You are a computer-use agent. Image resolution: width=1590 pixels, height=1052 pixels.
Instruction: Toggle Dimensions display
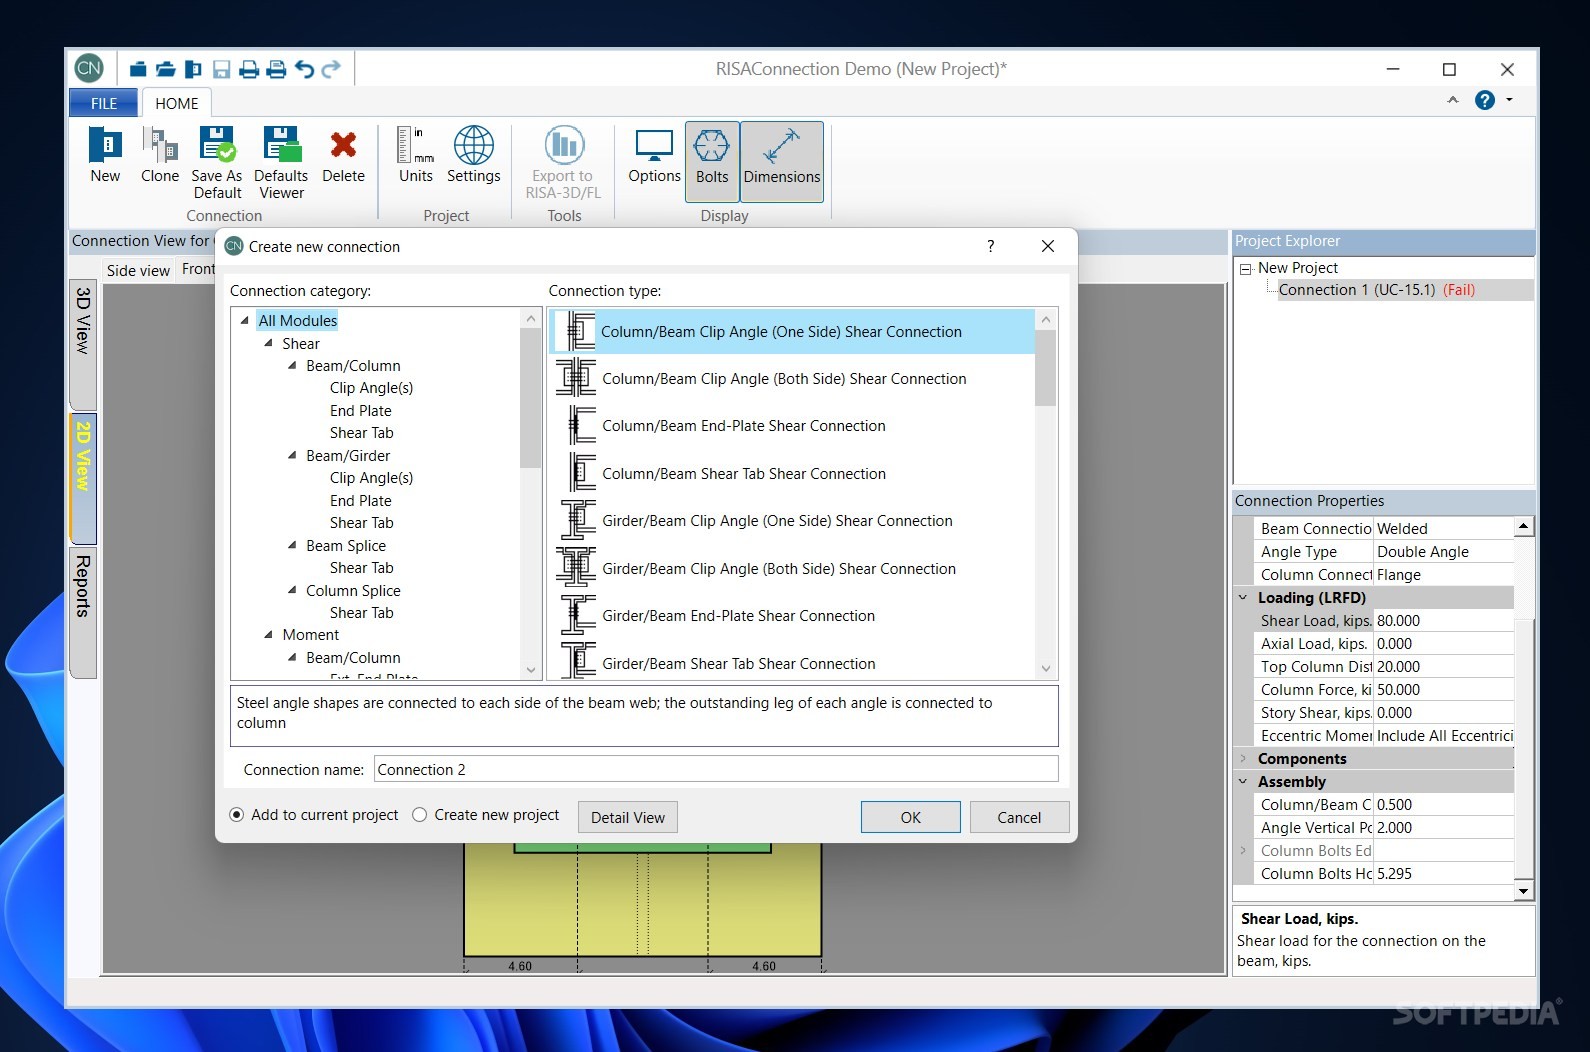point(782,161)
